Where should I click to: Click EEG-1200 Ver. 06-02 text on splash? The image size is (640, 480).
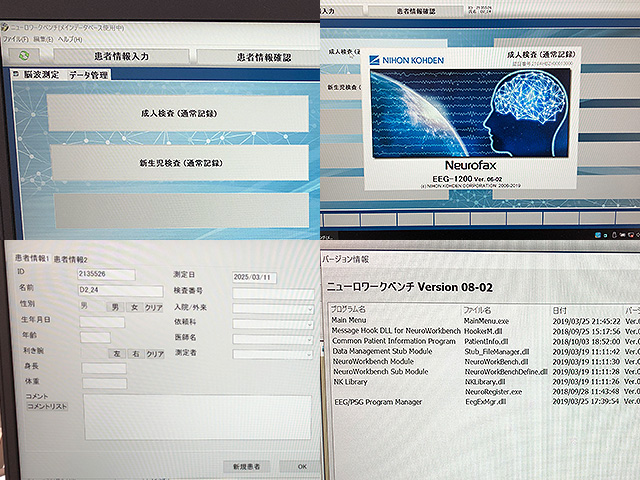[467, 179]
